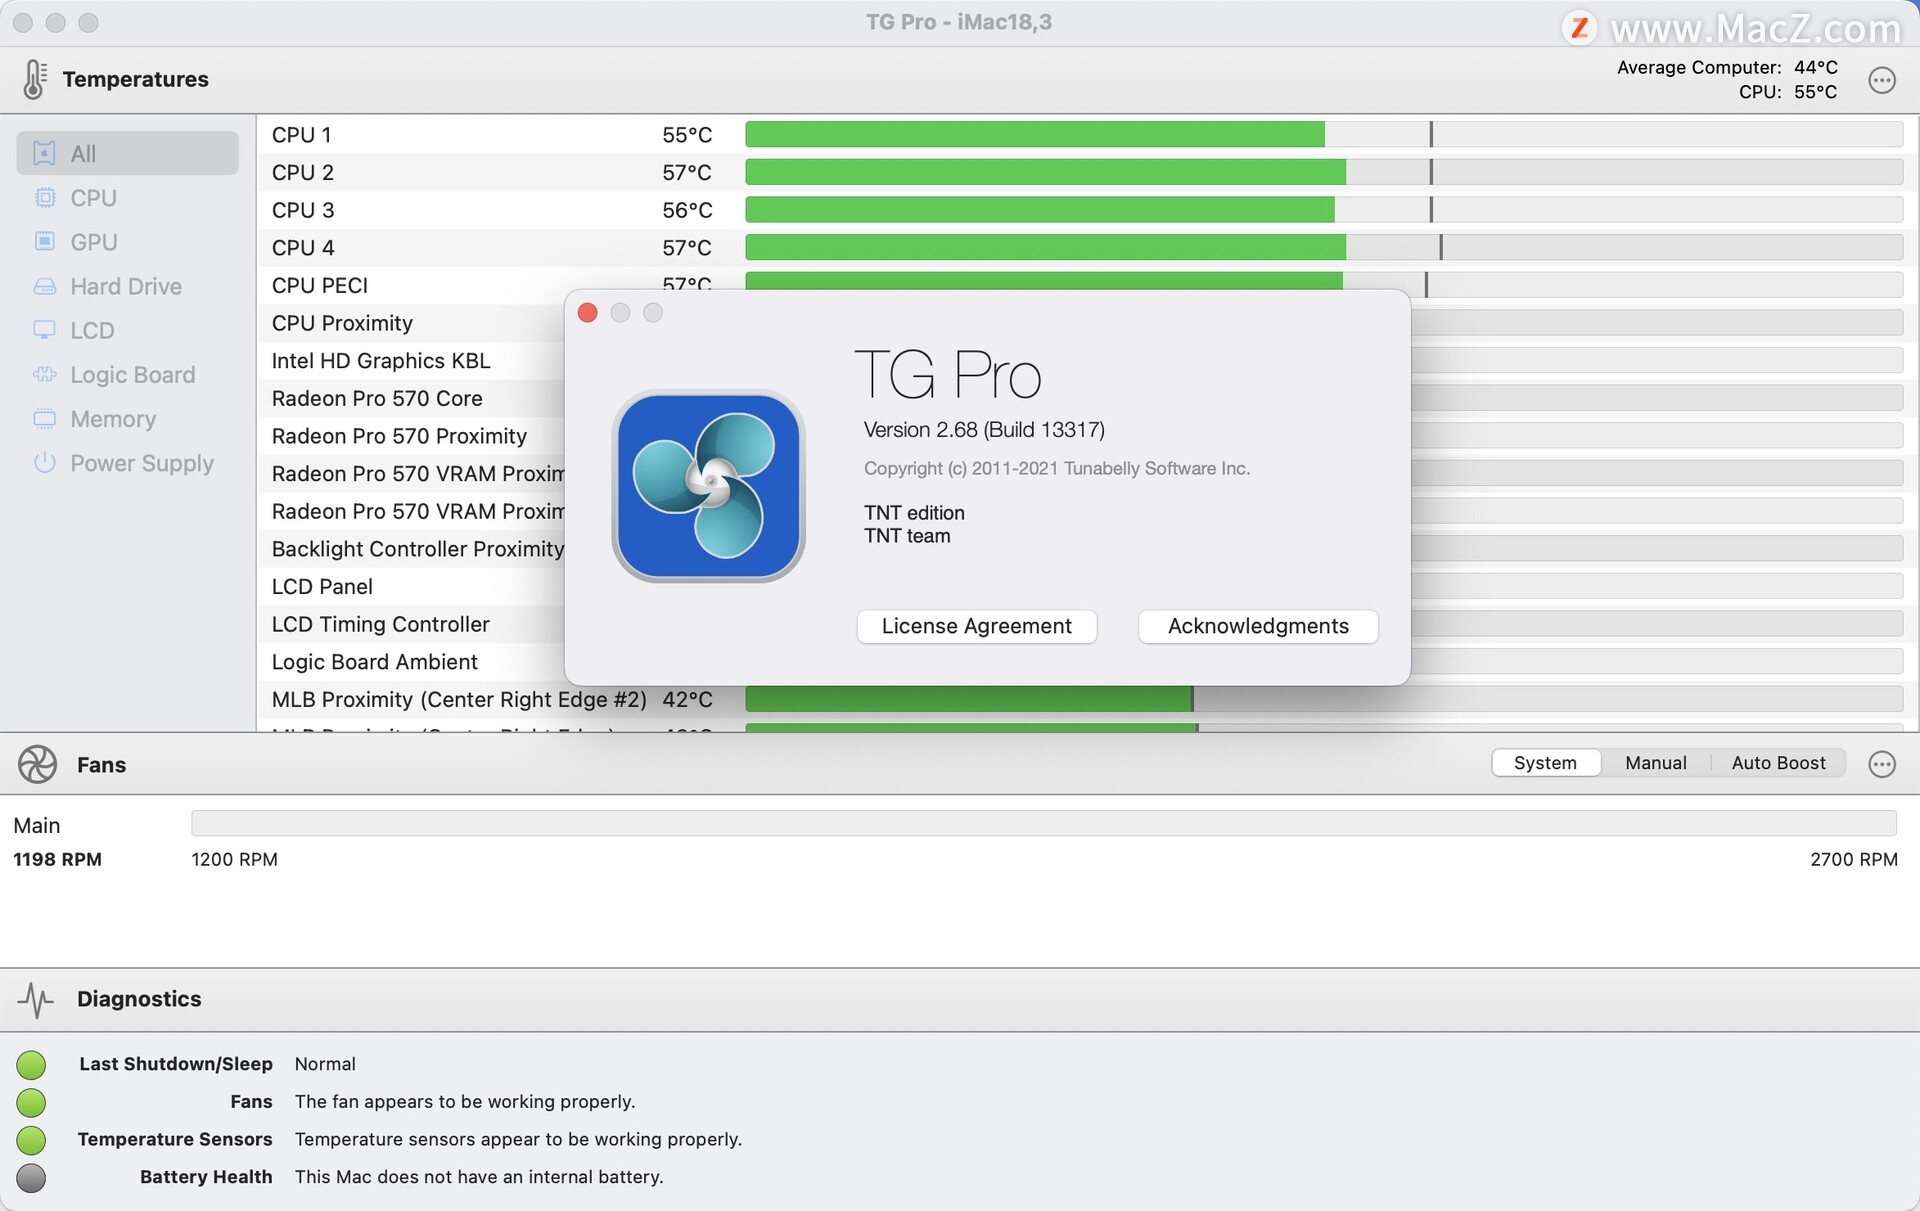Click the All category bookmark icon

45,153
